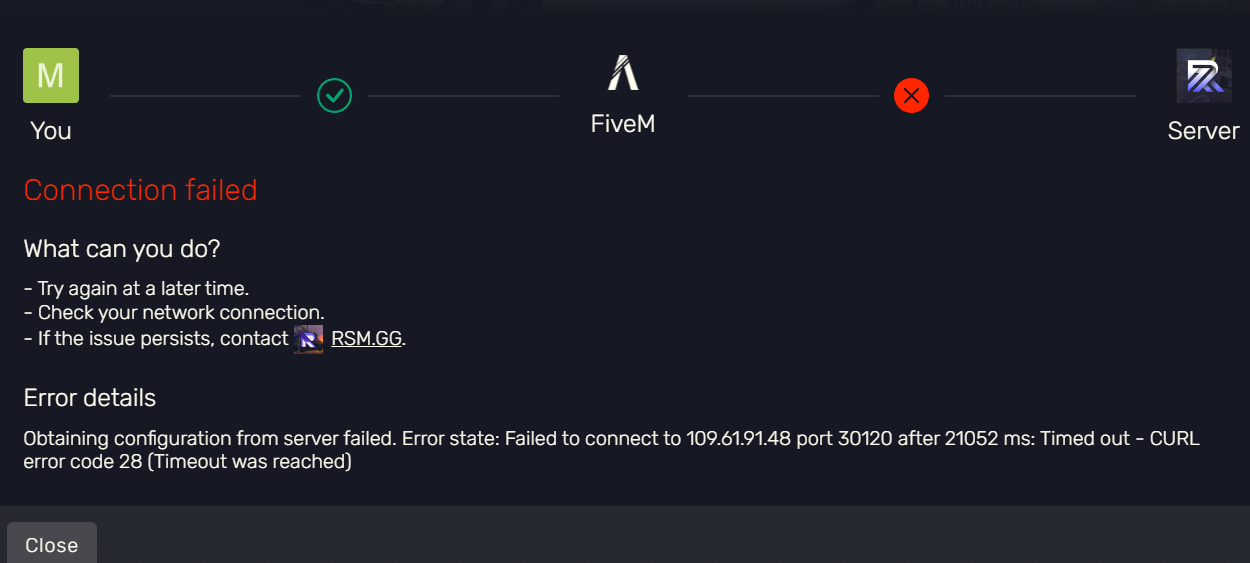Click the "FiveM" label under the logo
The width and height of the screenshot is (1250, 563).
click(623, 124)
